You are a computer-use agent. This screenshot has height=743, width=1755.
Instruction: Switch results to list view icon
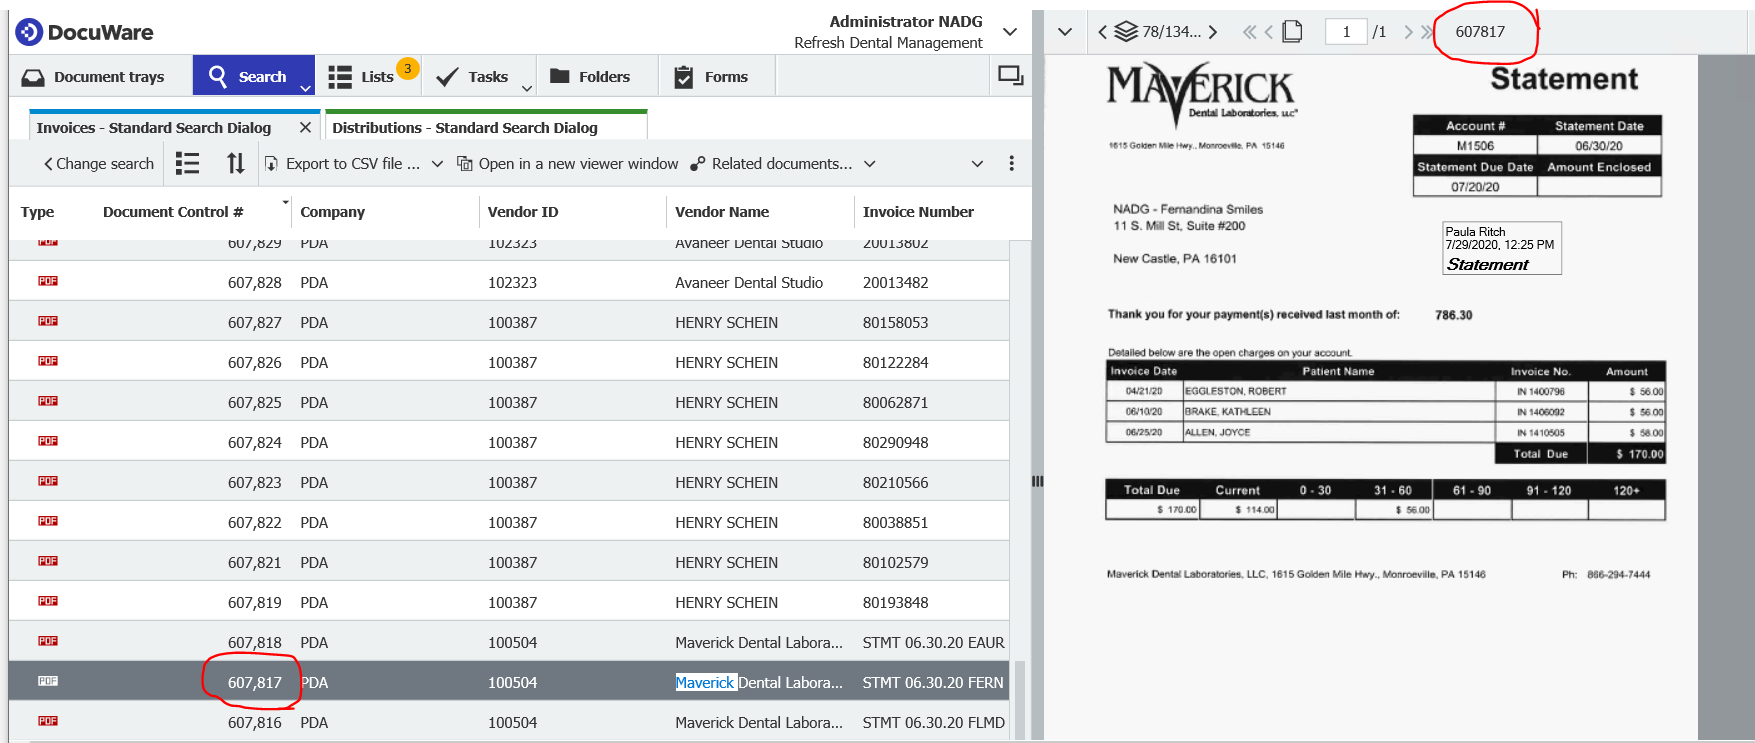click(187, 164)
